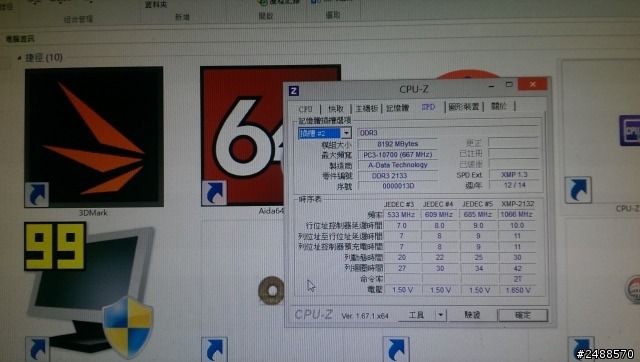The image size is (640, 362).
Task: Click the 533 MHz frequency cell
Action: coord(402,214)
